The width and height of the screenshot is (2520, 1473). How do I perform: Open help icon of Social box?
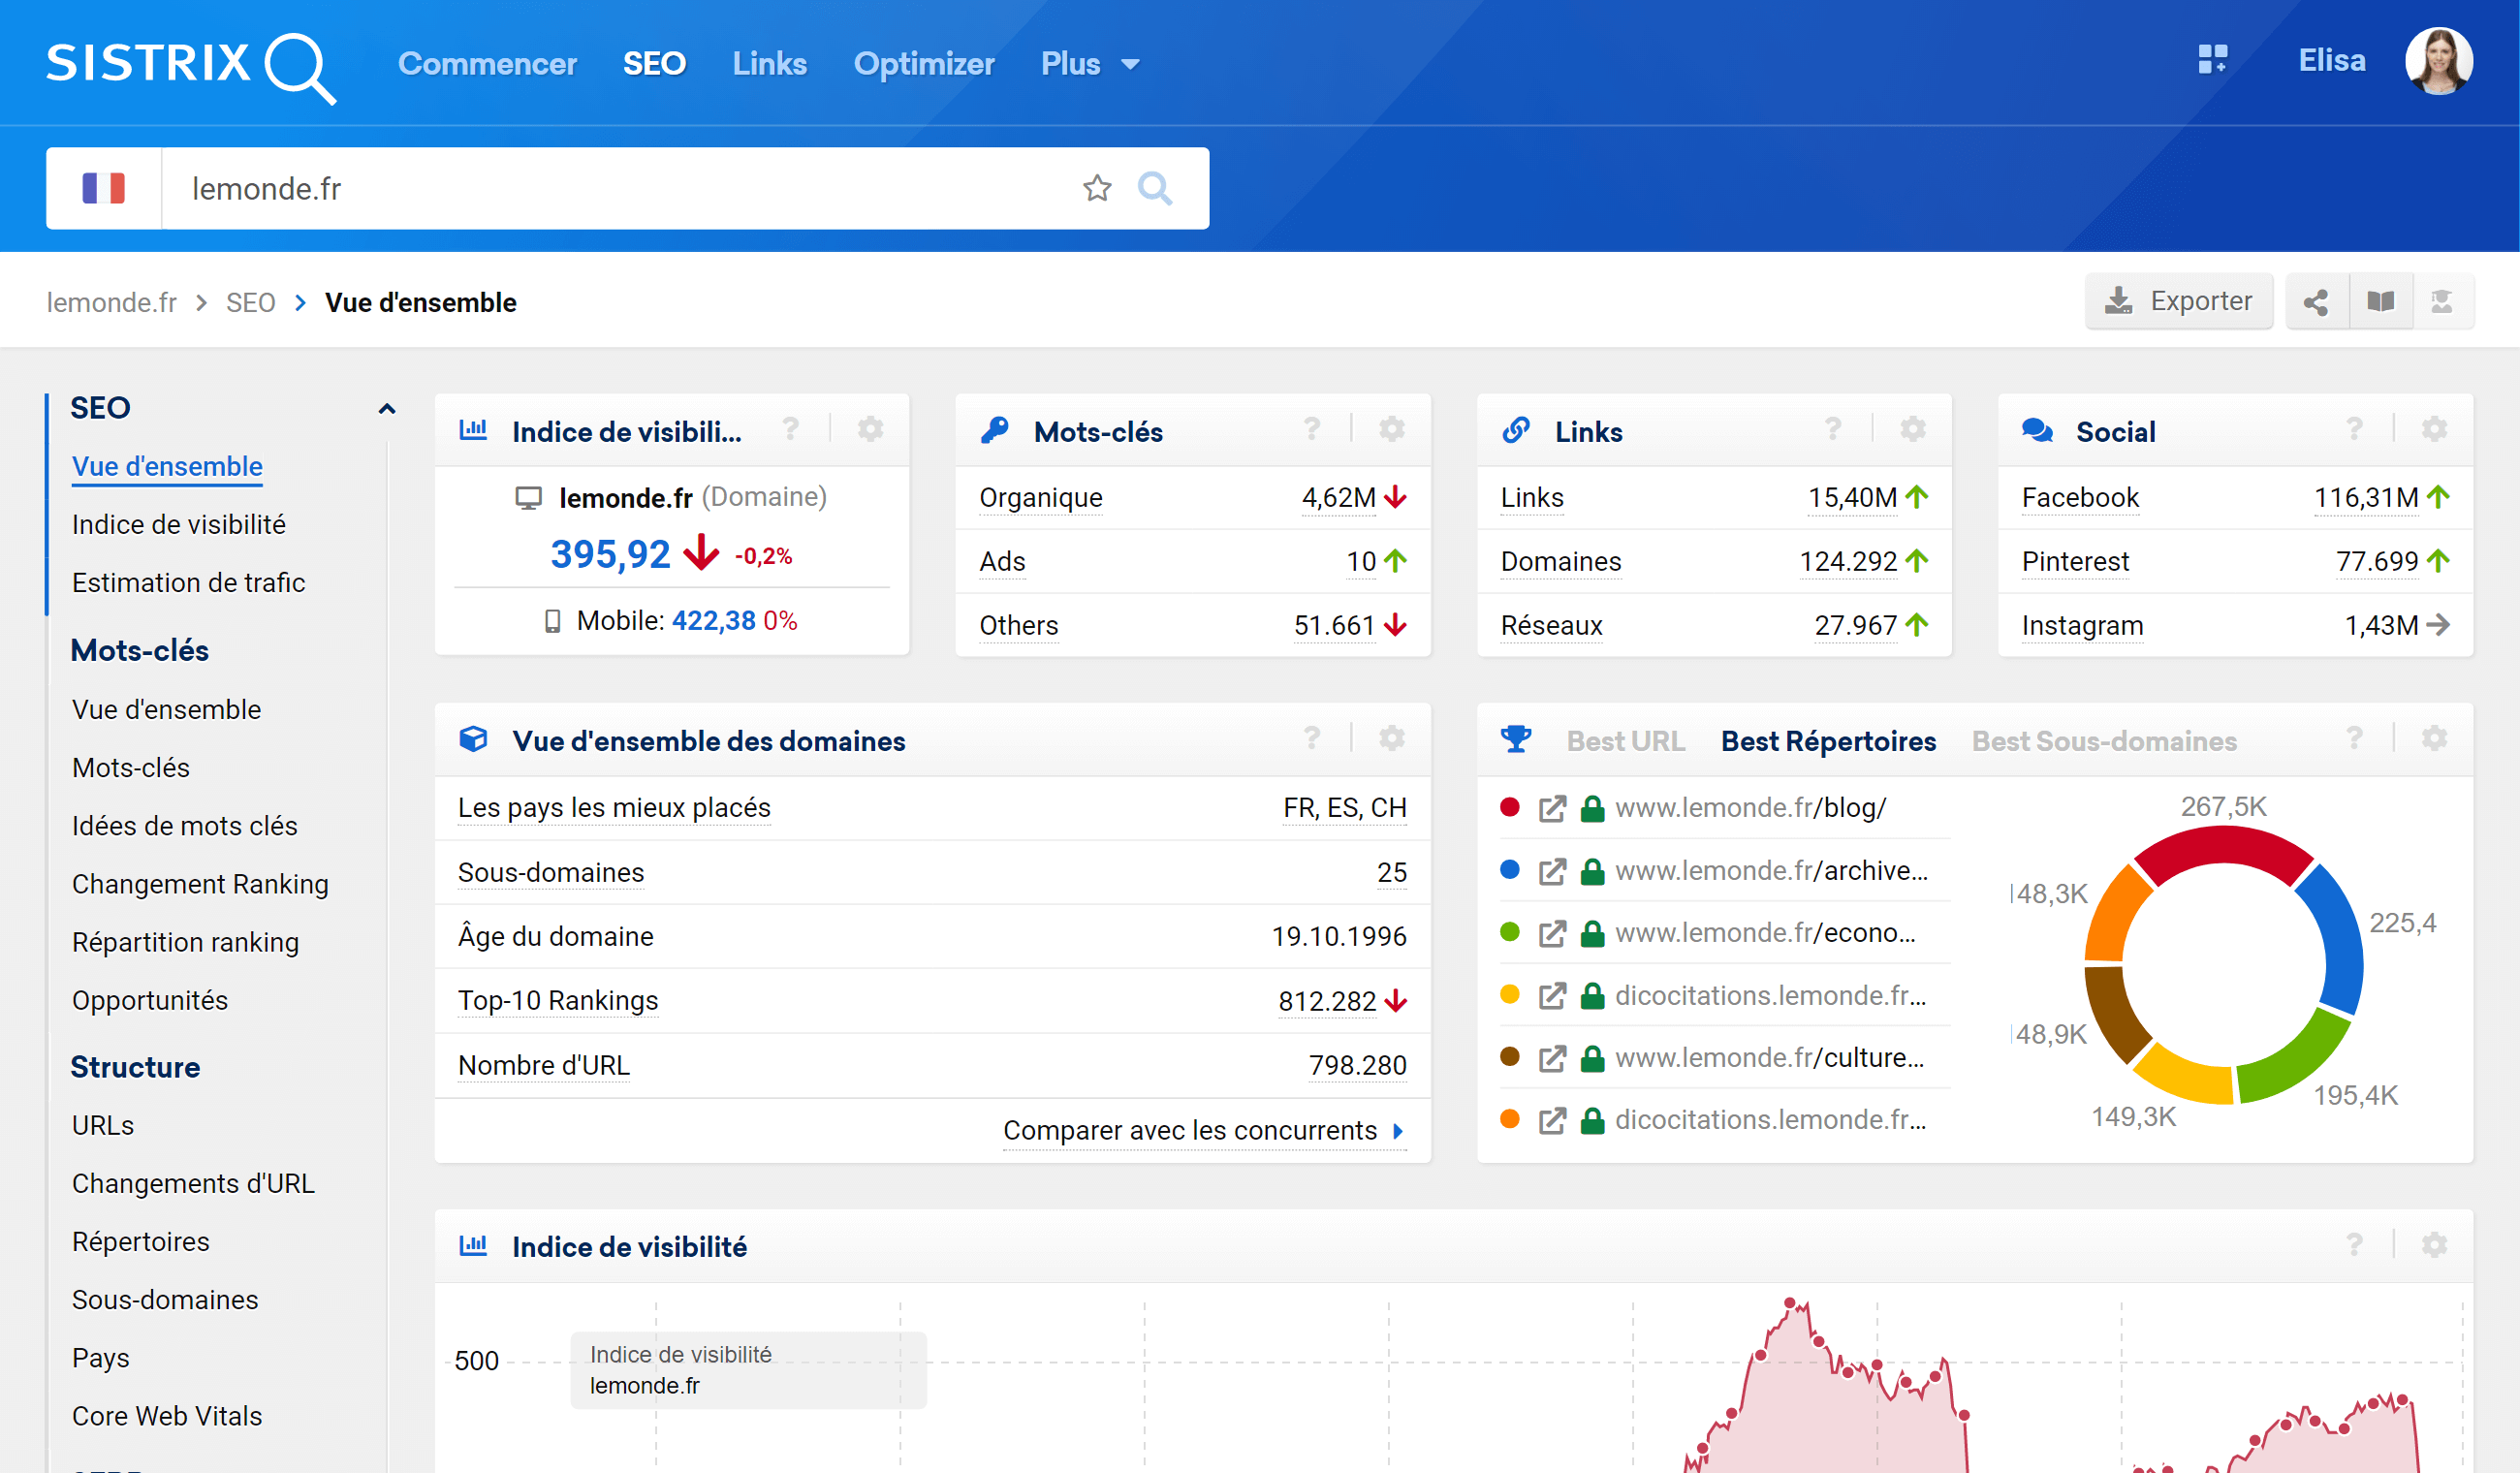tap(2355, 430)
